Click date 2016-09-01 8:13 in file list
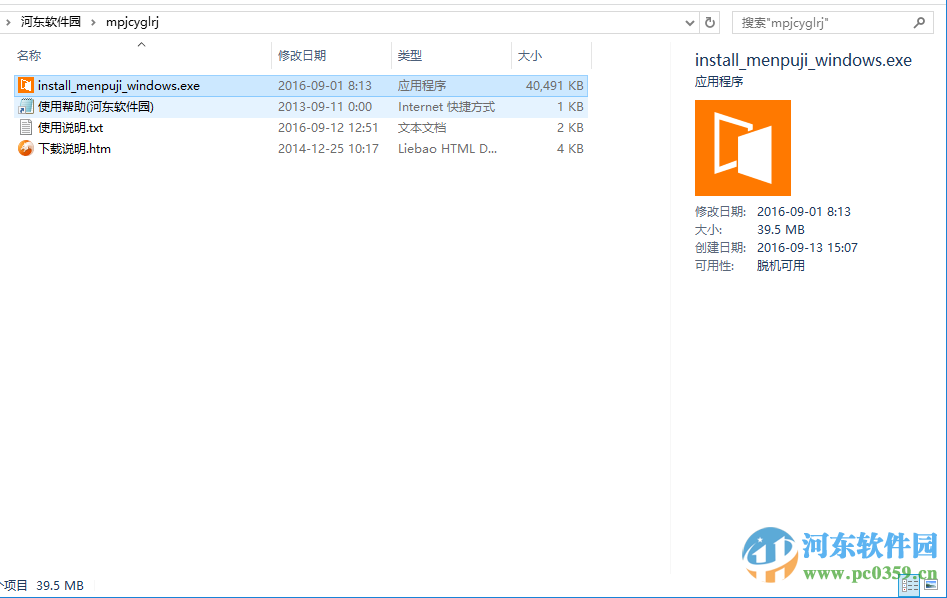The height and width of the screenshot is (598, 947). point(325,86)
